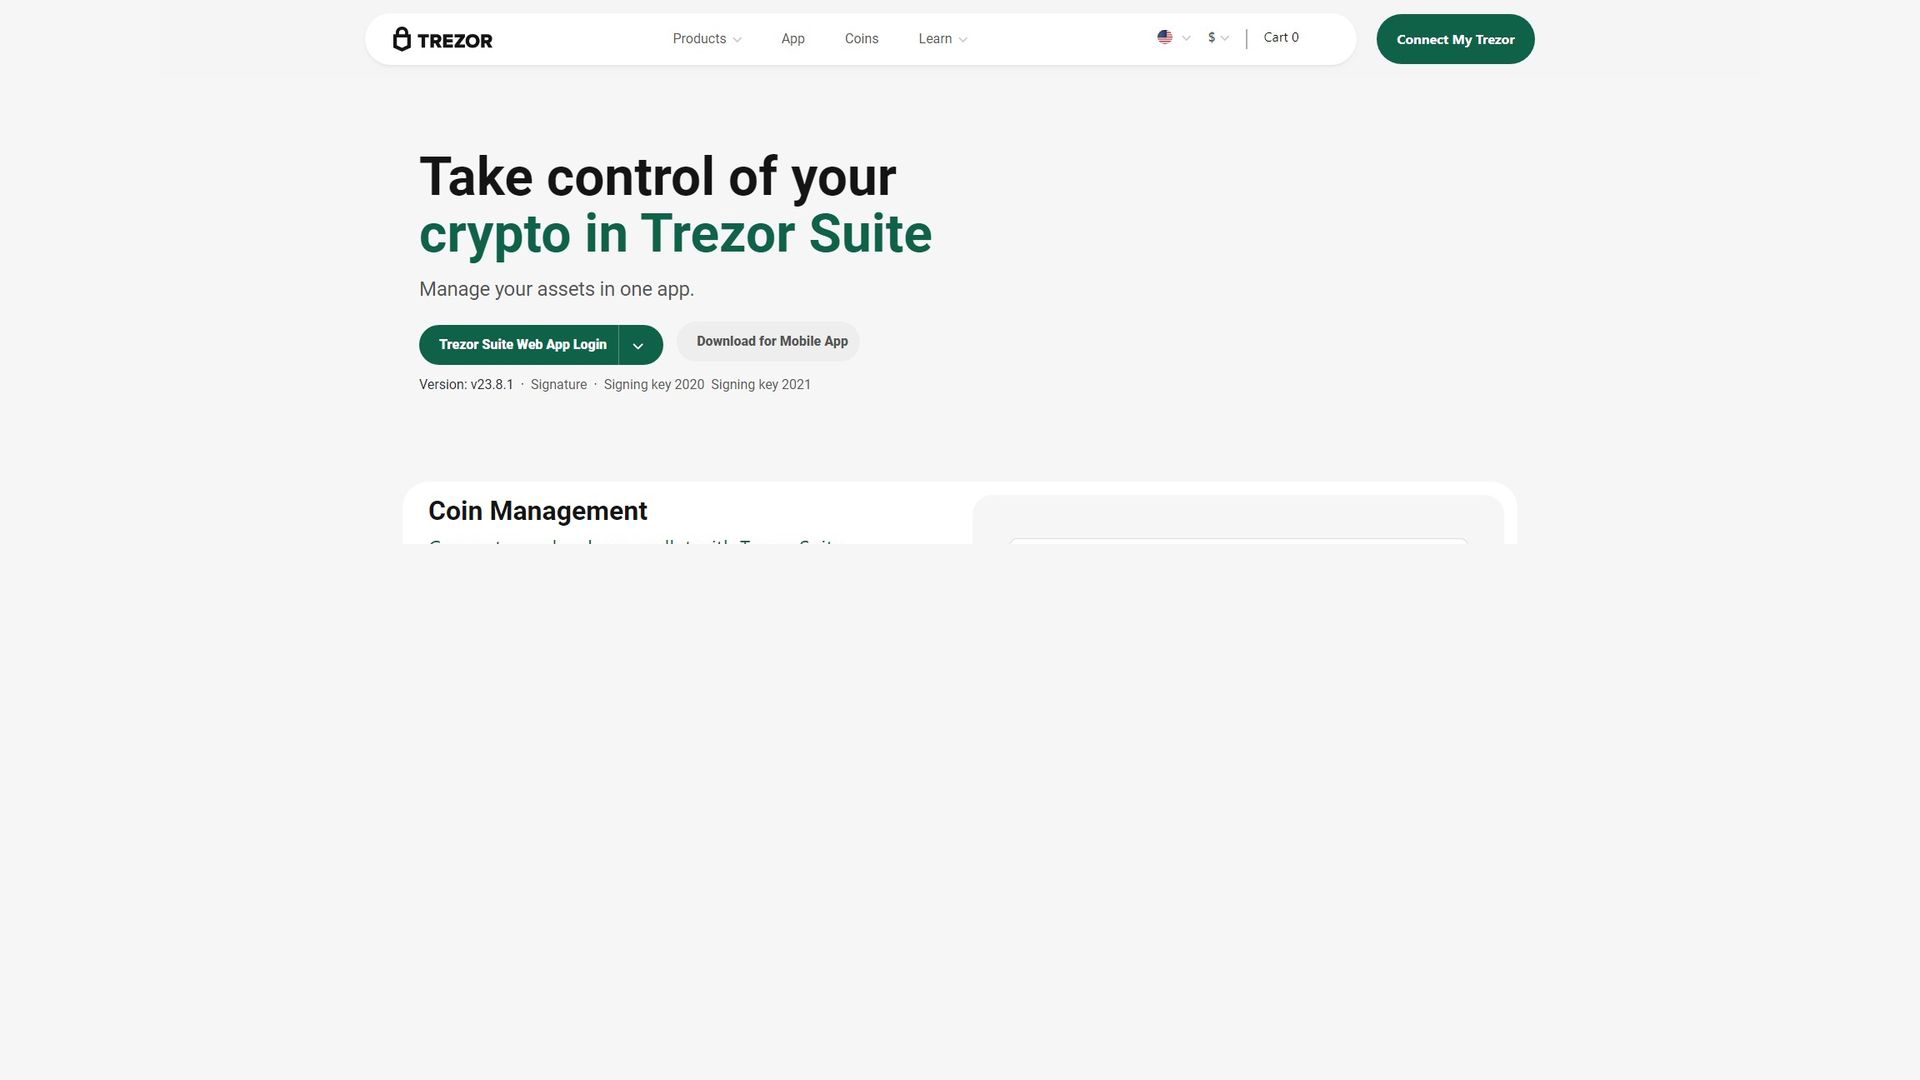Screen dimensions: 1920x1080
Task: Click the Coin Management heading
Action: pyautogui.click(x=538, y=511)
